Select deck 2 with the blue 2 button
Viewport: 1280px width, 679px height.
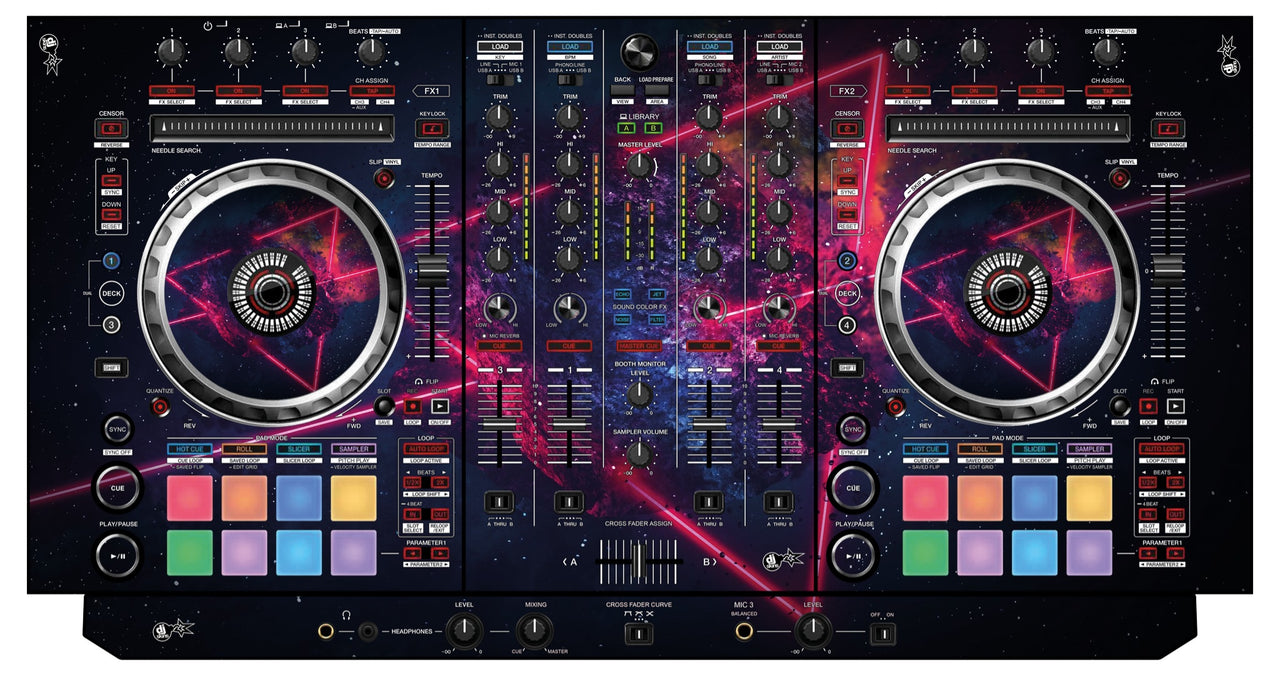click(847, 261)
